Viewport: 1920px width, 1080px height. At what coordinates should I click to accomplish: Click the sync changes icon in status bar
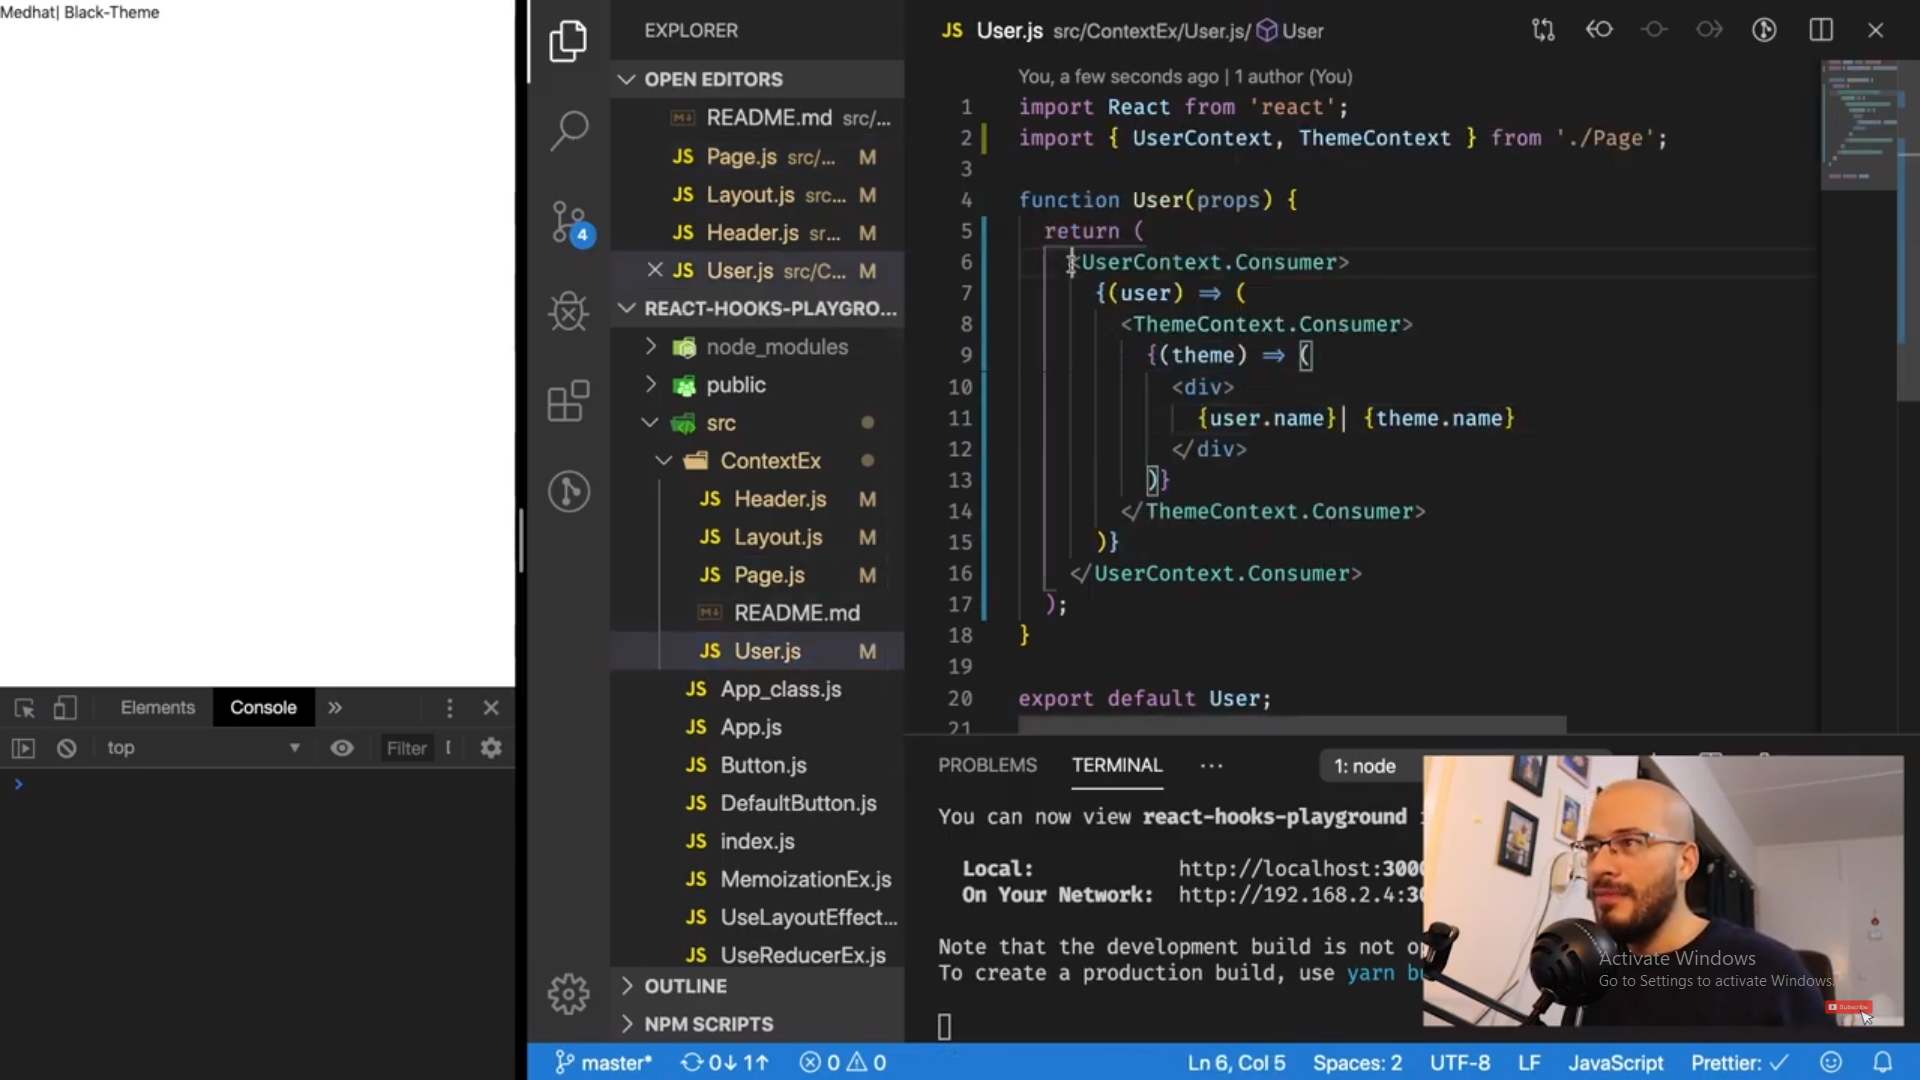(724, 1062)
